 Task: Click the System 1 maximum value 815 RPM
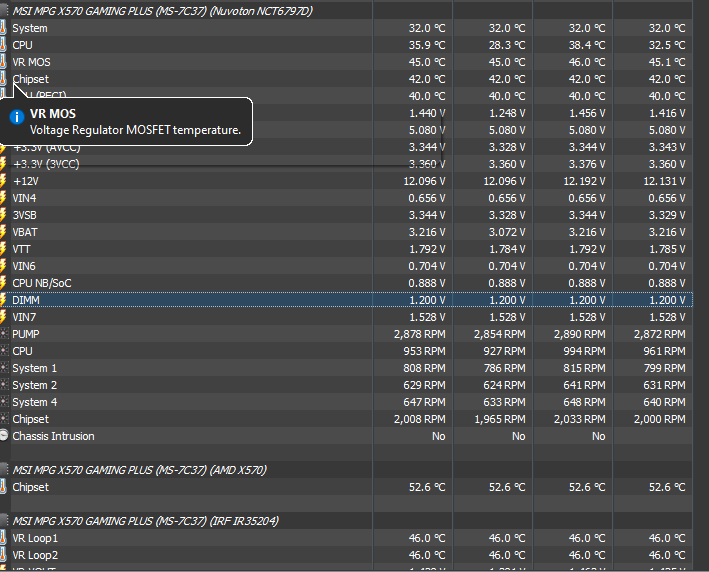(584, 368)
